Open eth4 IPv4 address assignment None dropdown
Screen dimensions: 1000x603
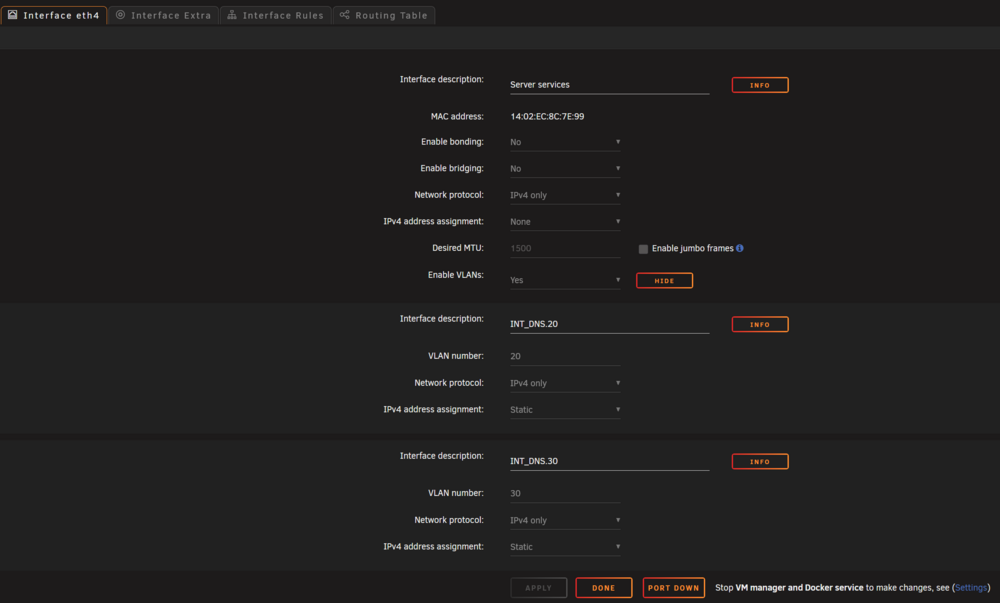coord(565,222)
